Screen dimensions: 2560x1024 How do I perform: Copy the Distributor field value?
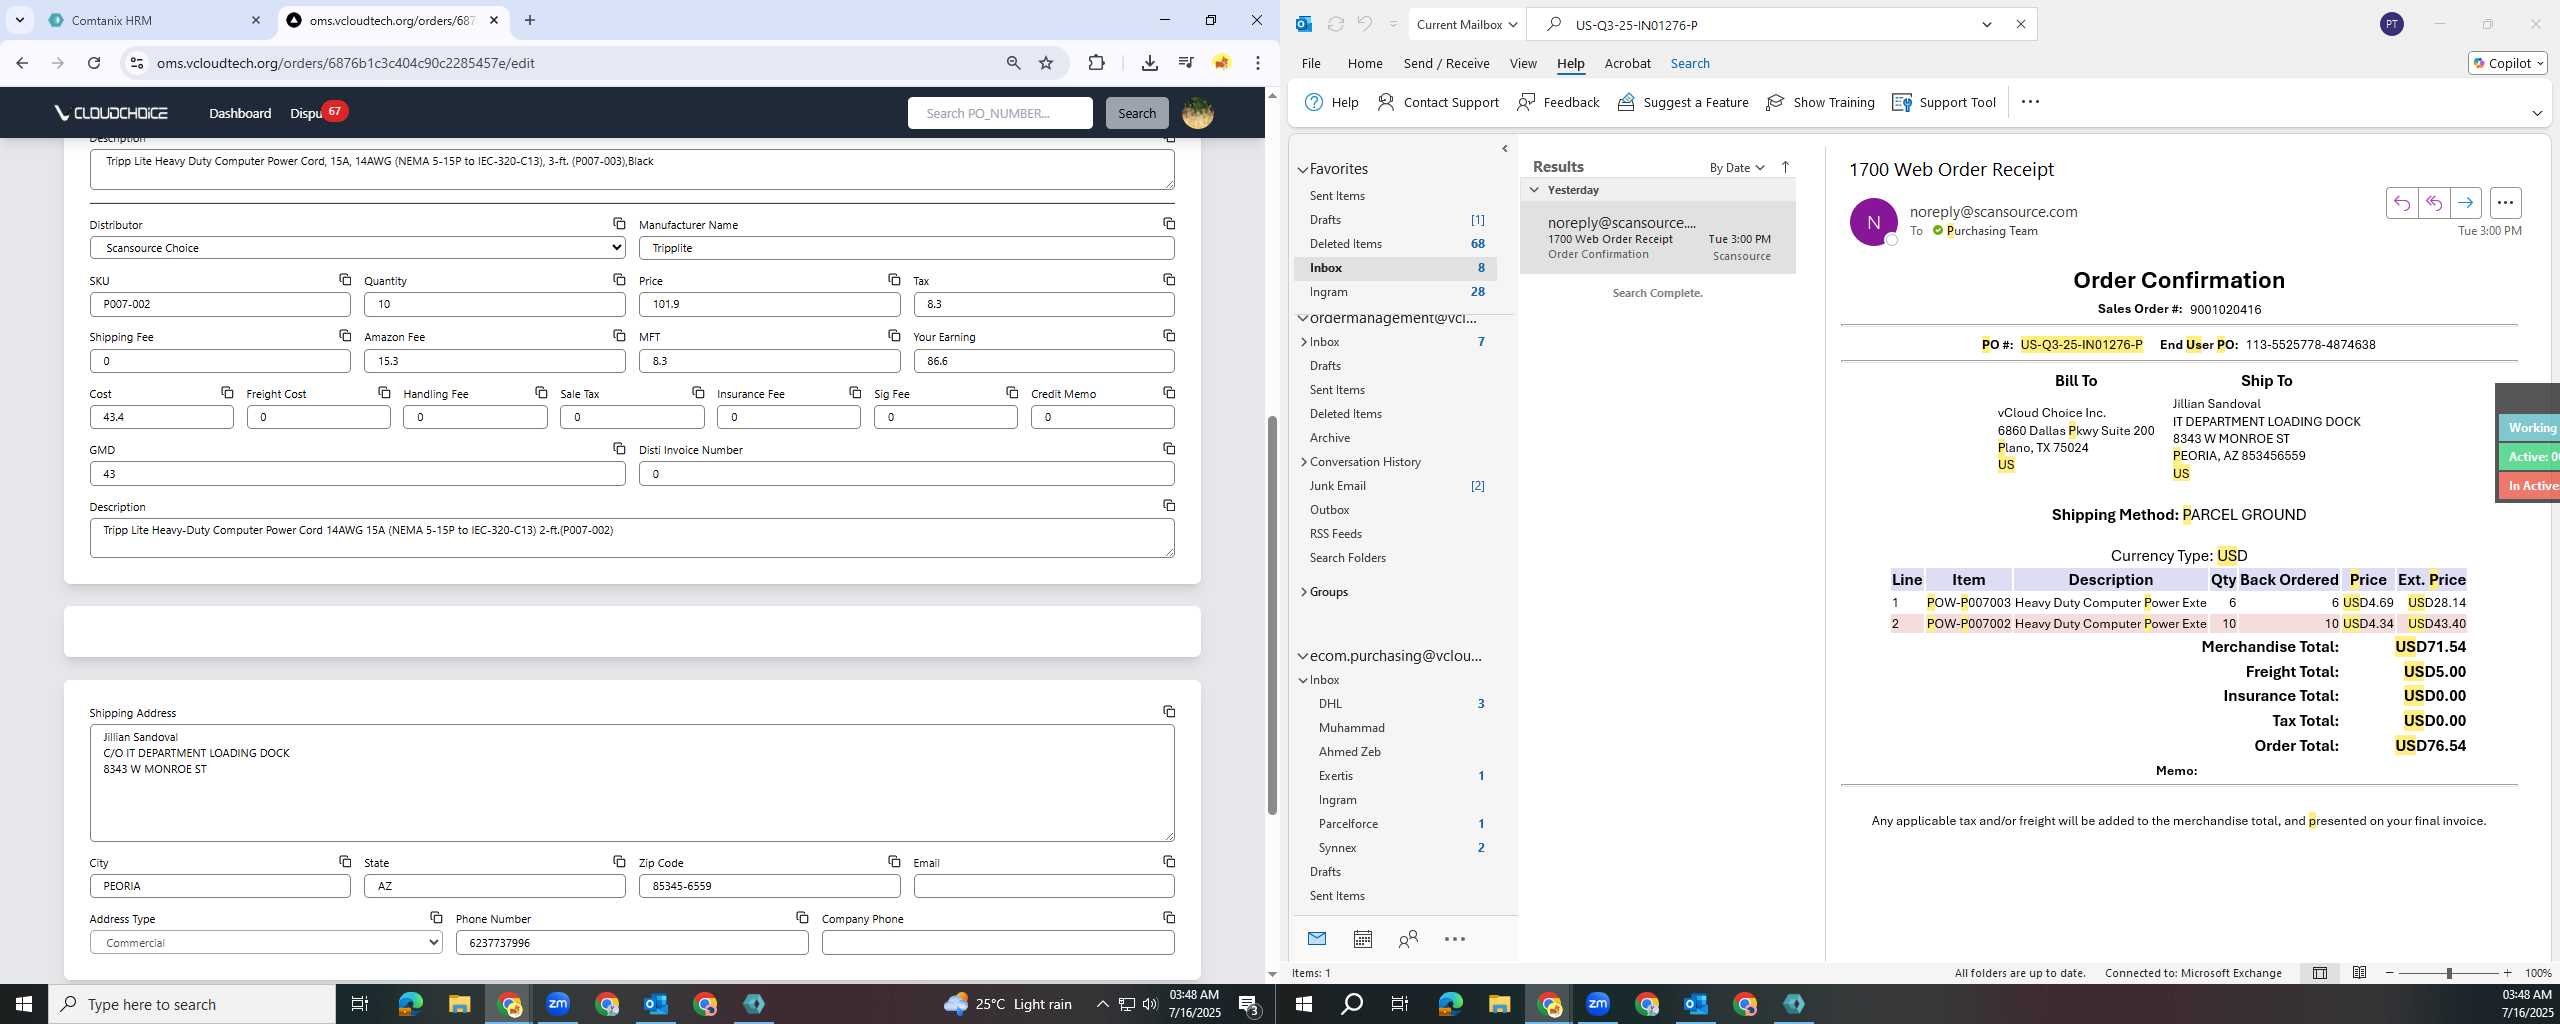click(x=619, y=224)
